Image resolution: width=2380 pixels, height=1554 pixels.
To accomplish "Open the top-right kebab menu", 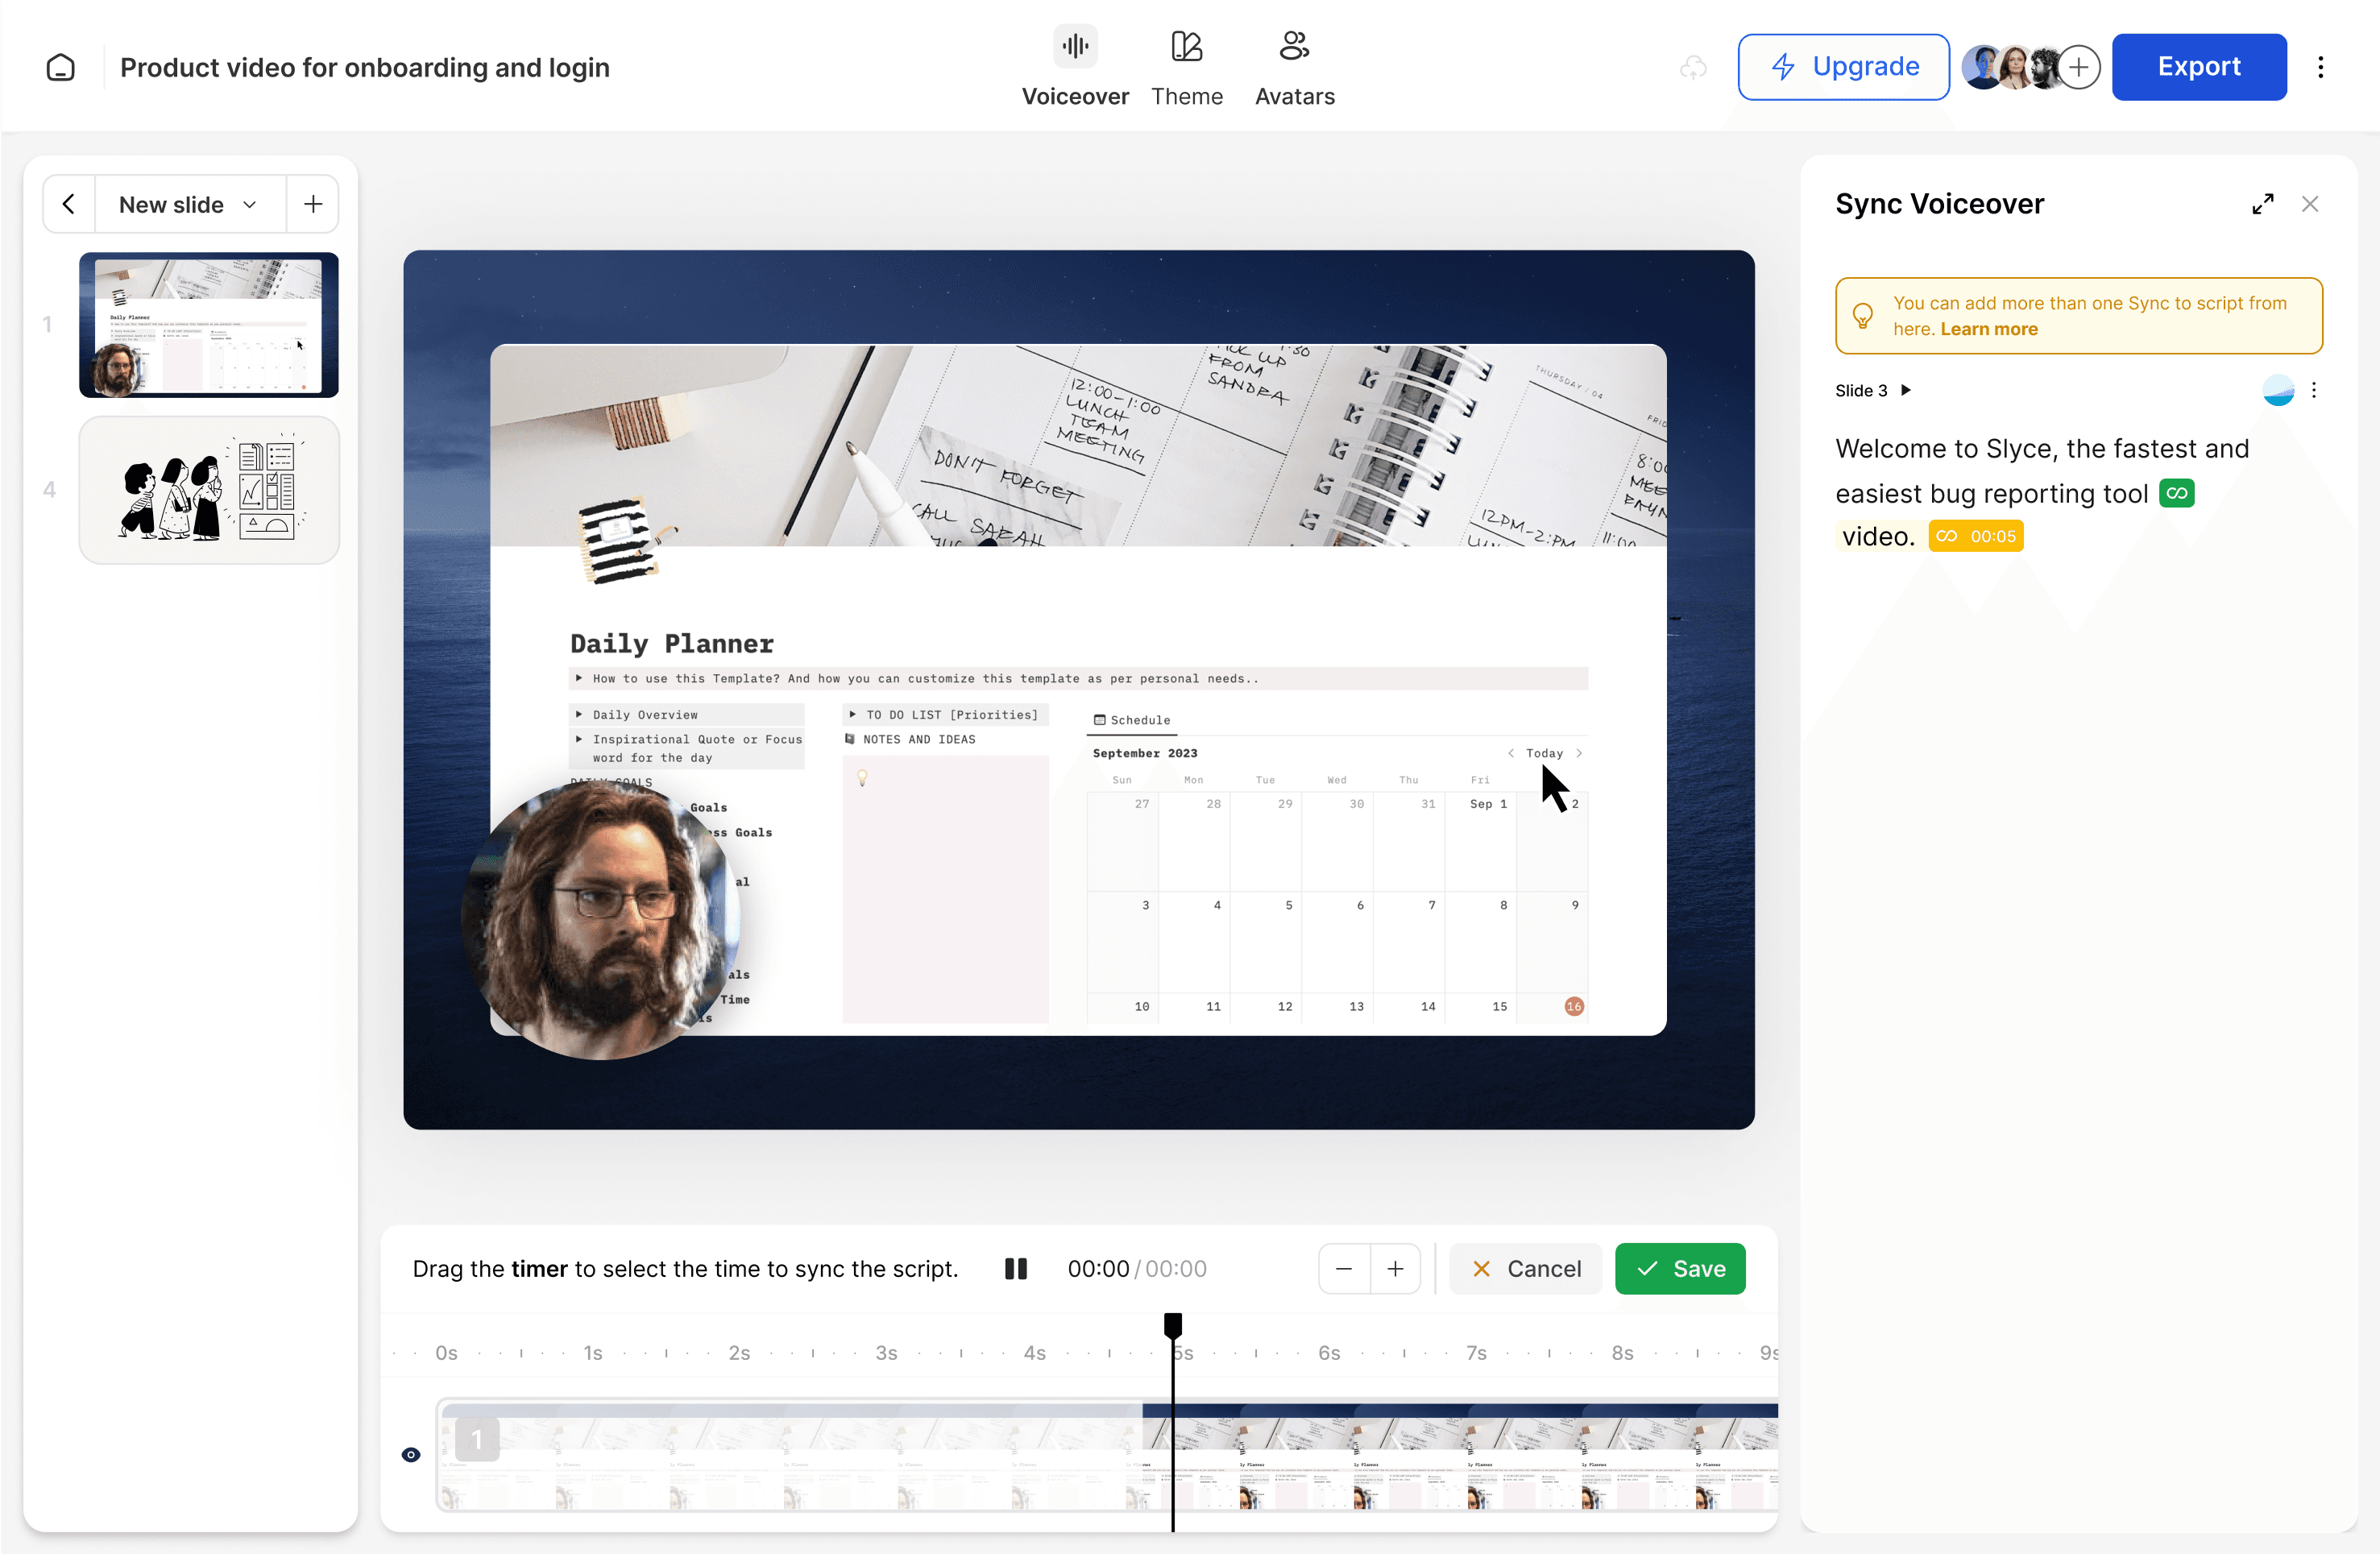I will [x=2320, y=67].
